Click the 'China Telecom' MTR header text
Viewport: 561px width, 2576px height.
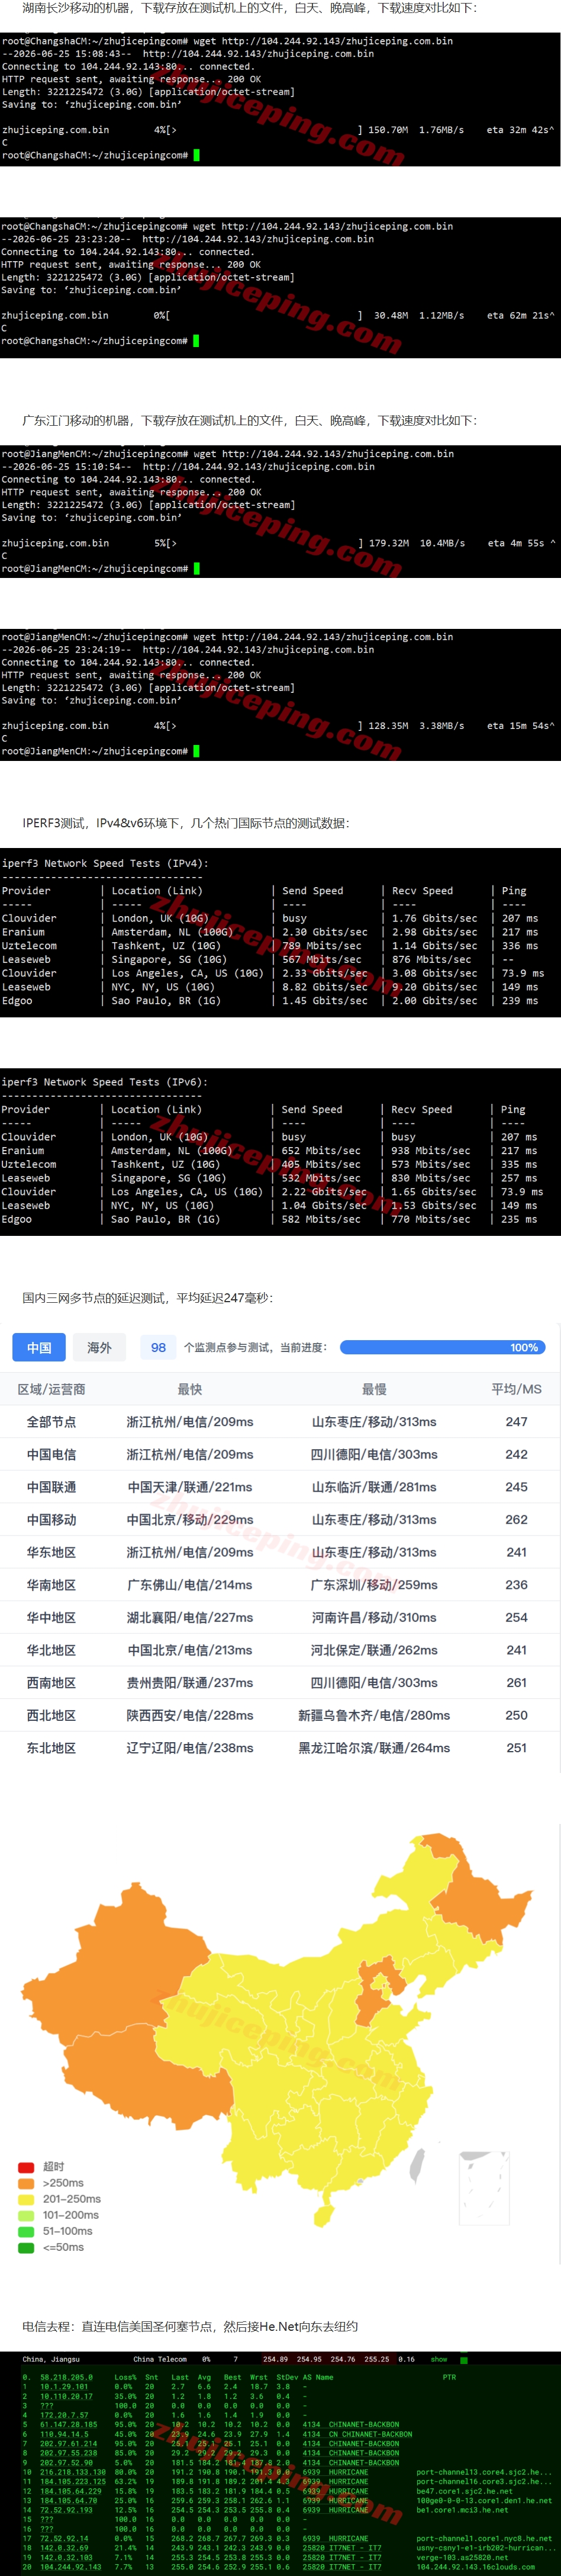click(160, 2359)
